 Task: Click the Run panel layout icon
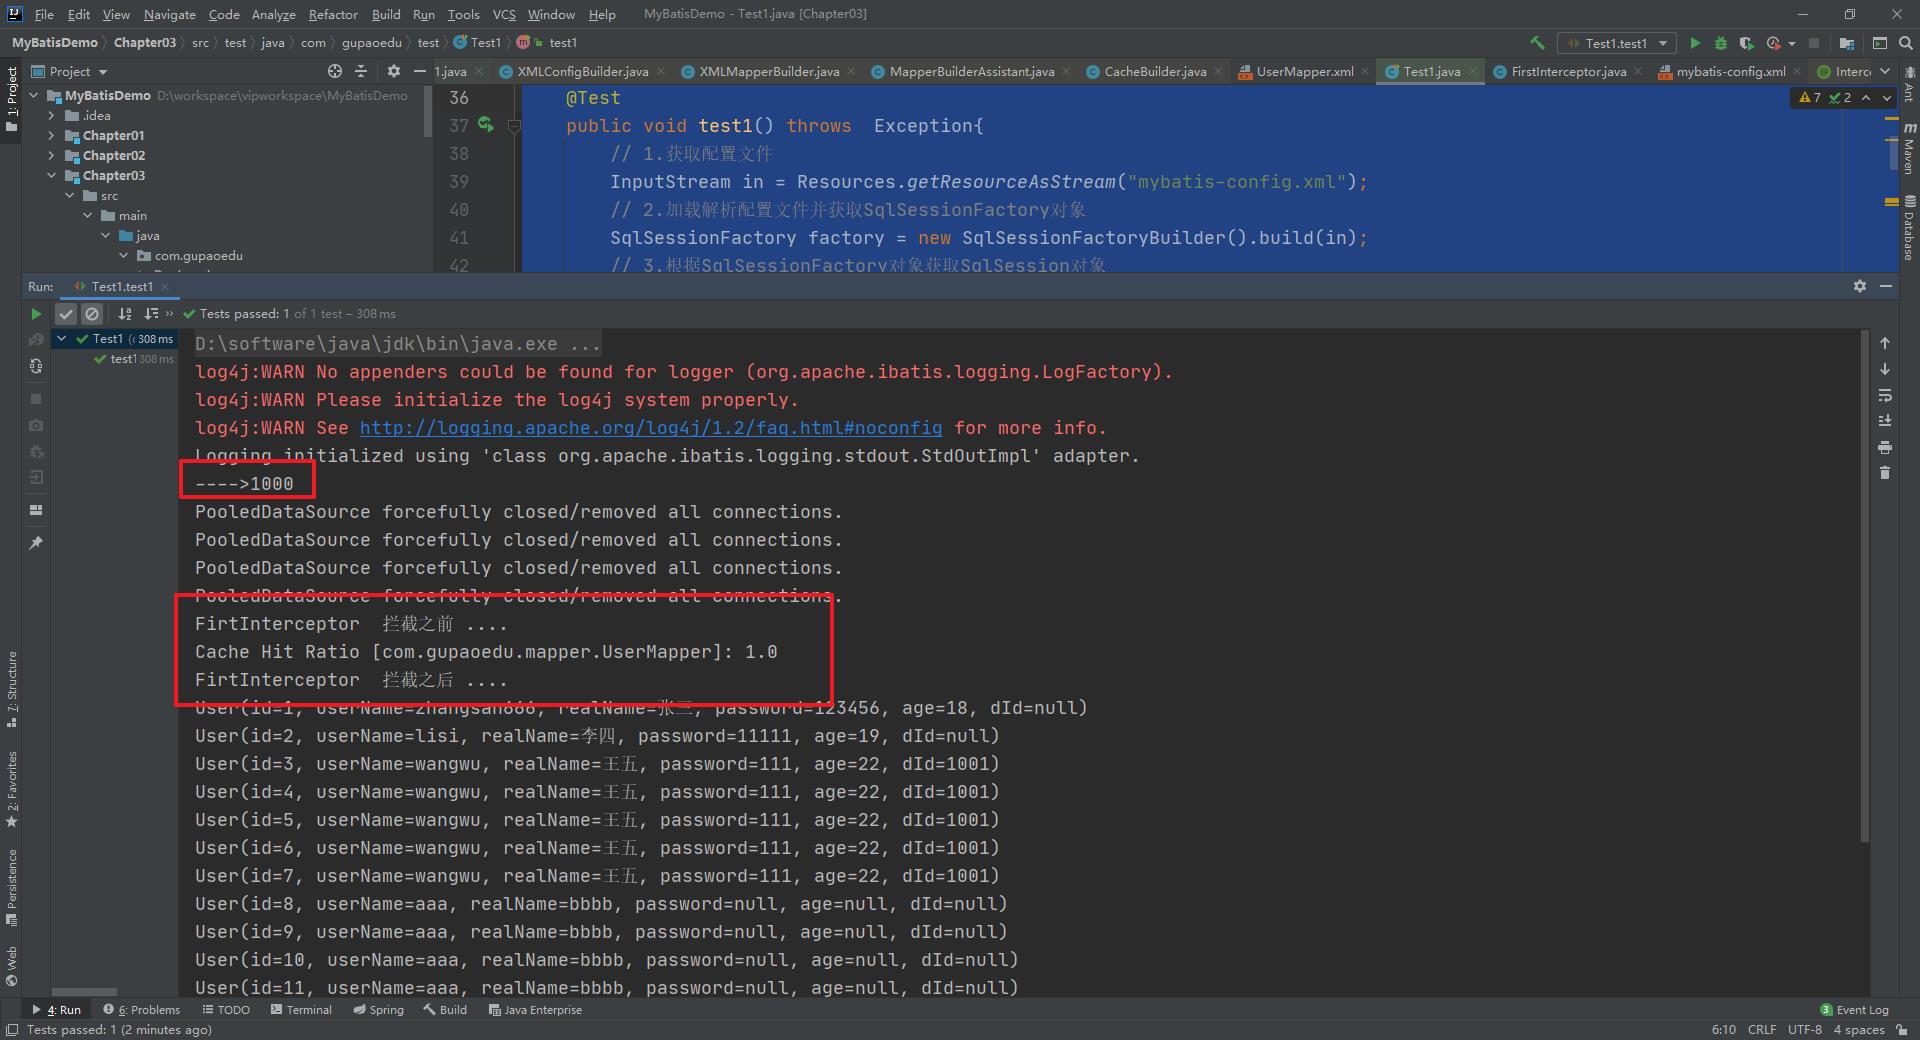36,510
